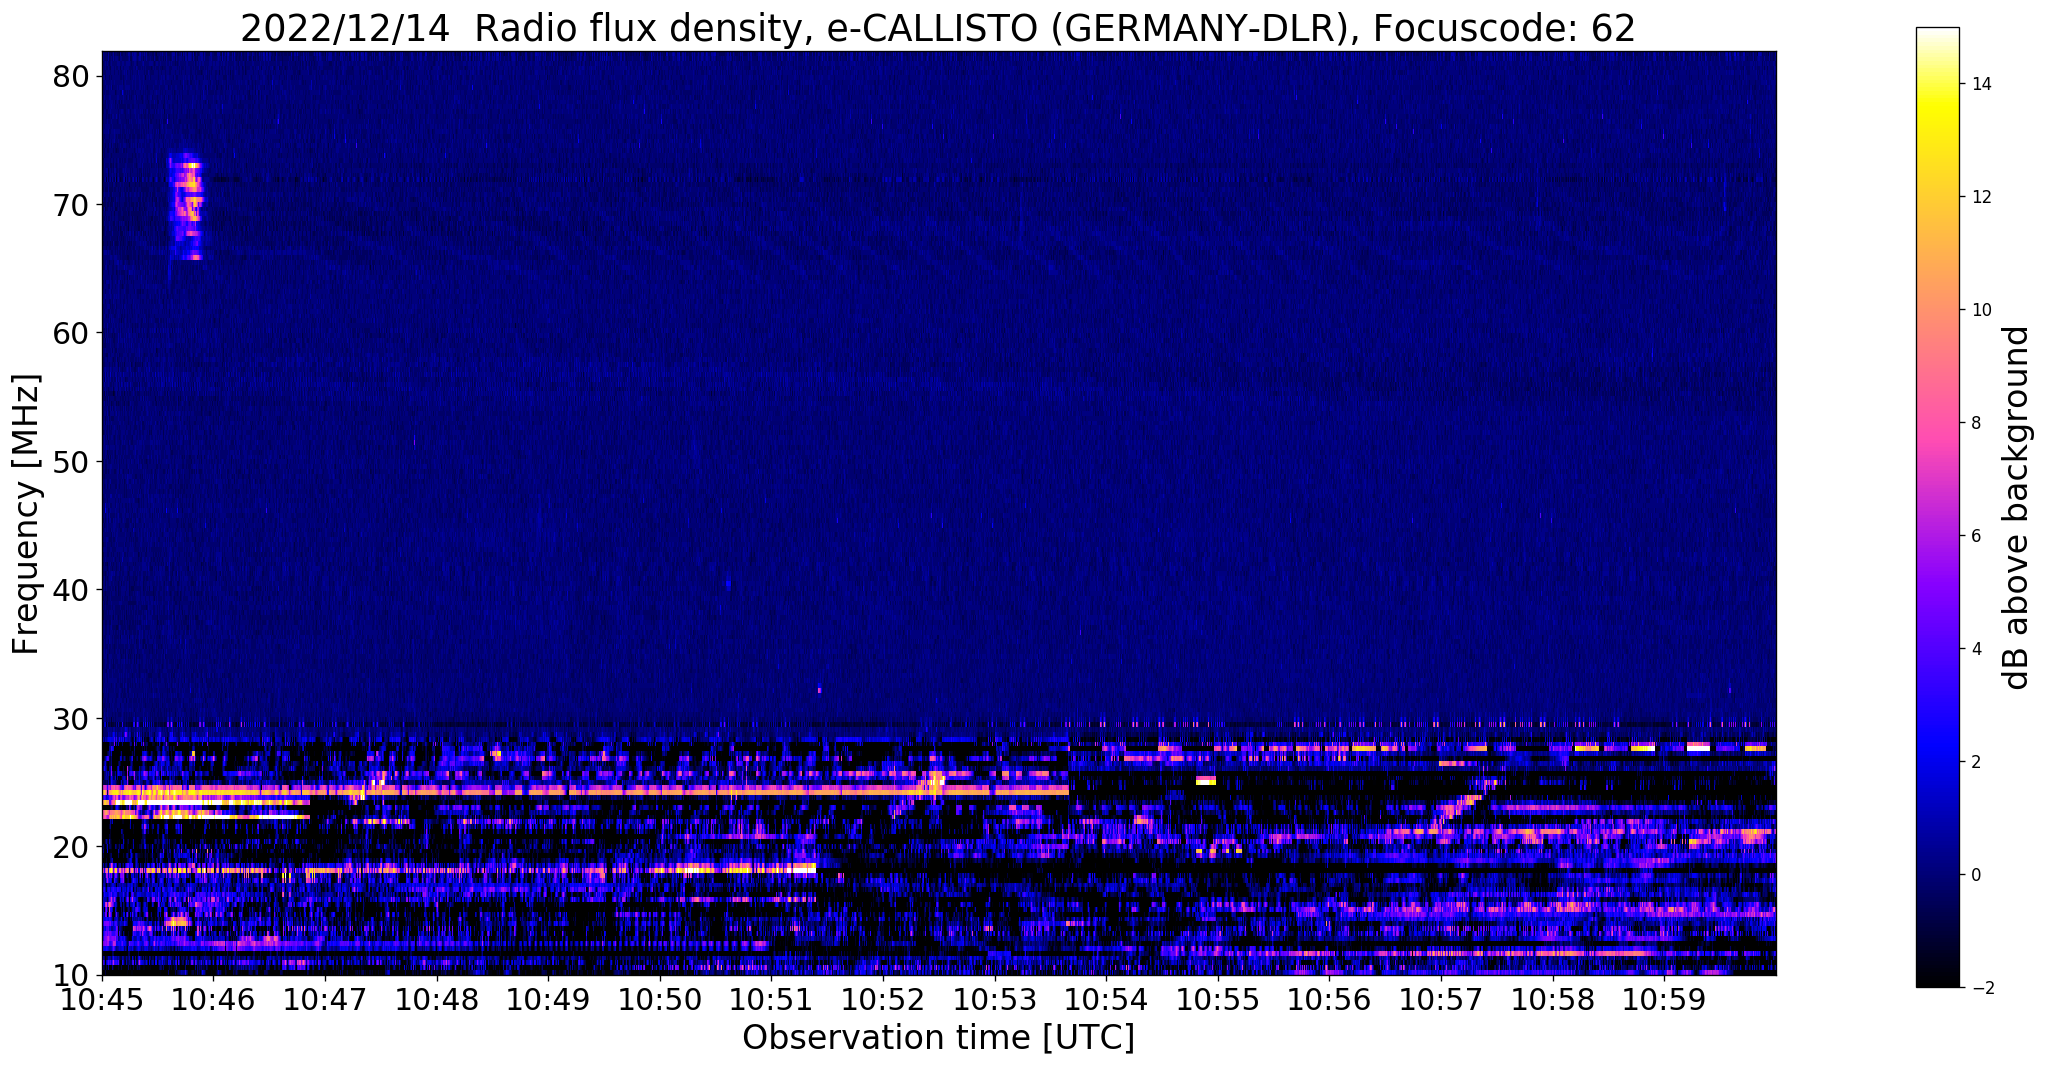Click the y-axis tick label '10'

pyautogui.click(x=73, y=975)
